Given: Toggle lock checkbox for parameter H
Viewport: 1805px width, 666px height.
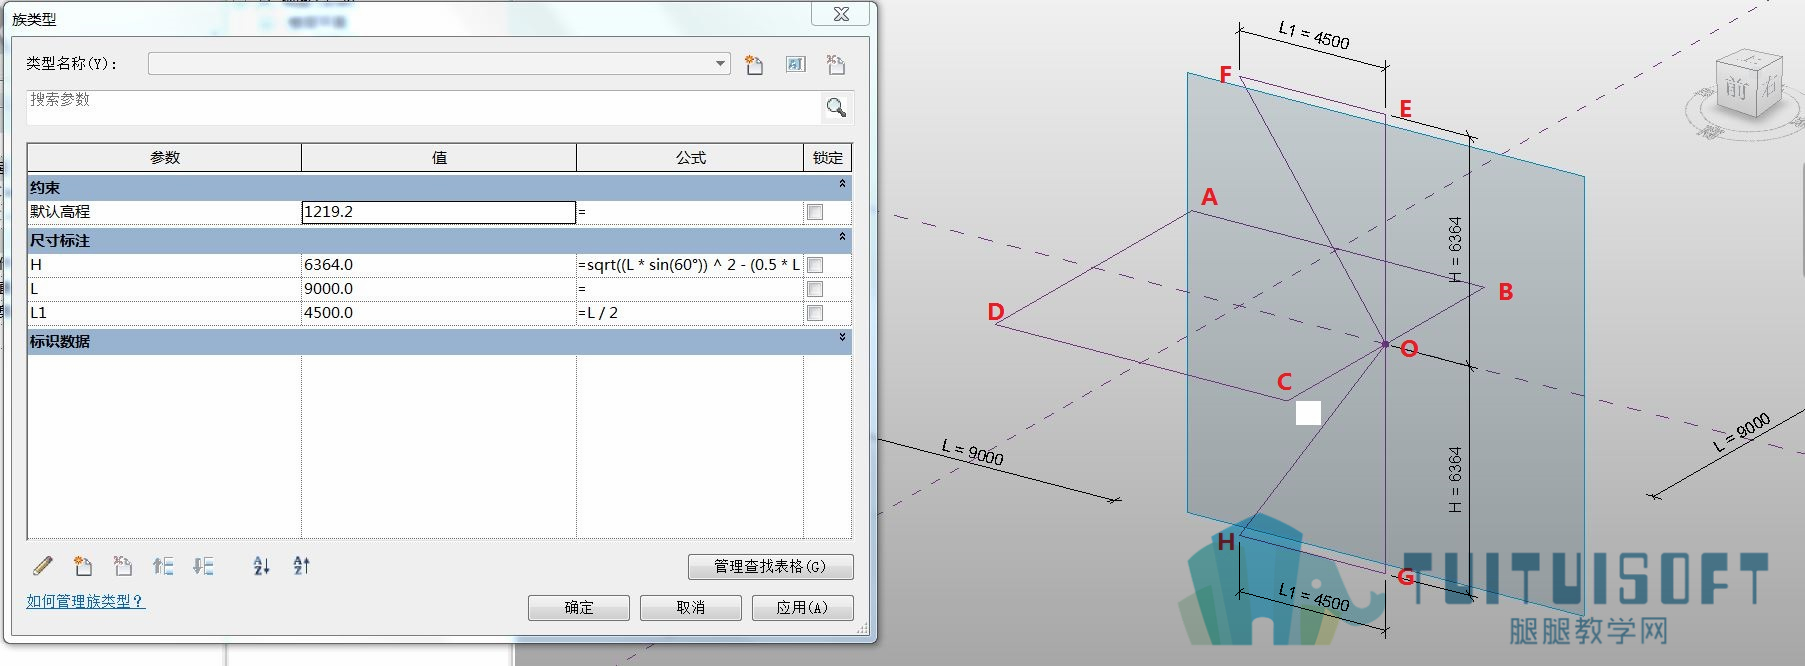Looking at the screenshot, I should [x=815, y=265].
